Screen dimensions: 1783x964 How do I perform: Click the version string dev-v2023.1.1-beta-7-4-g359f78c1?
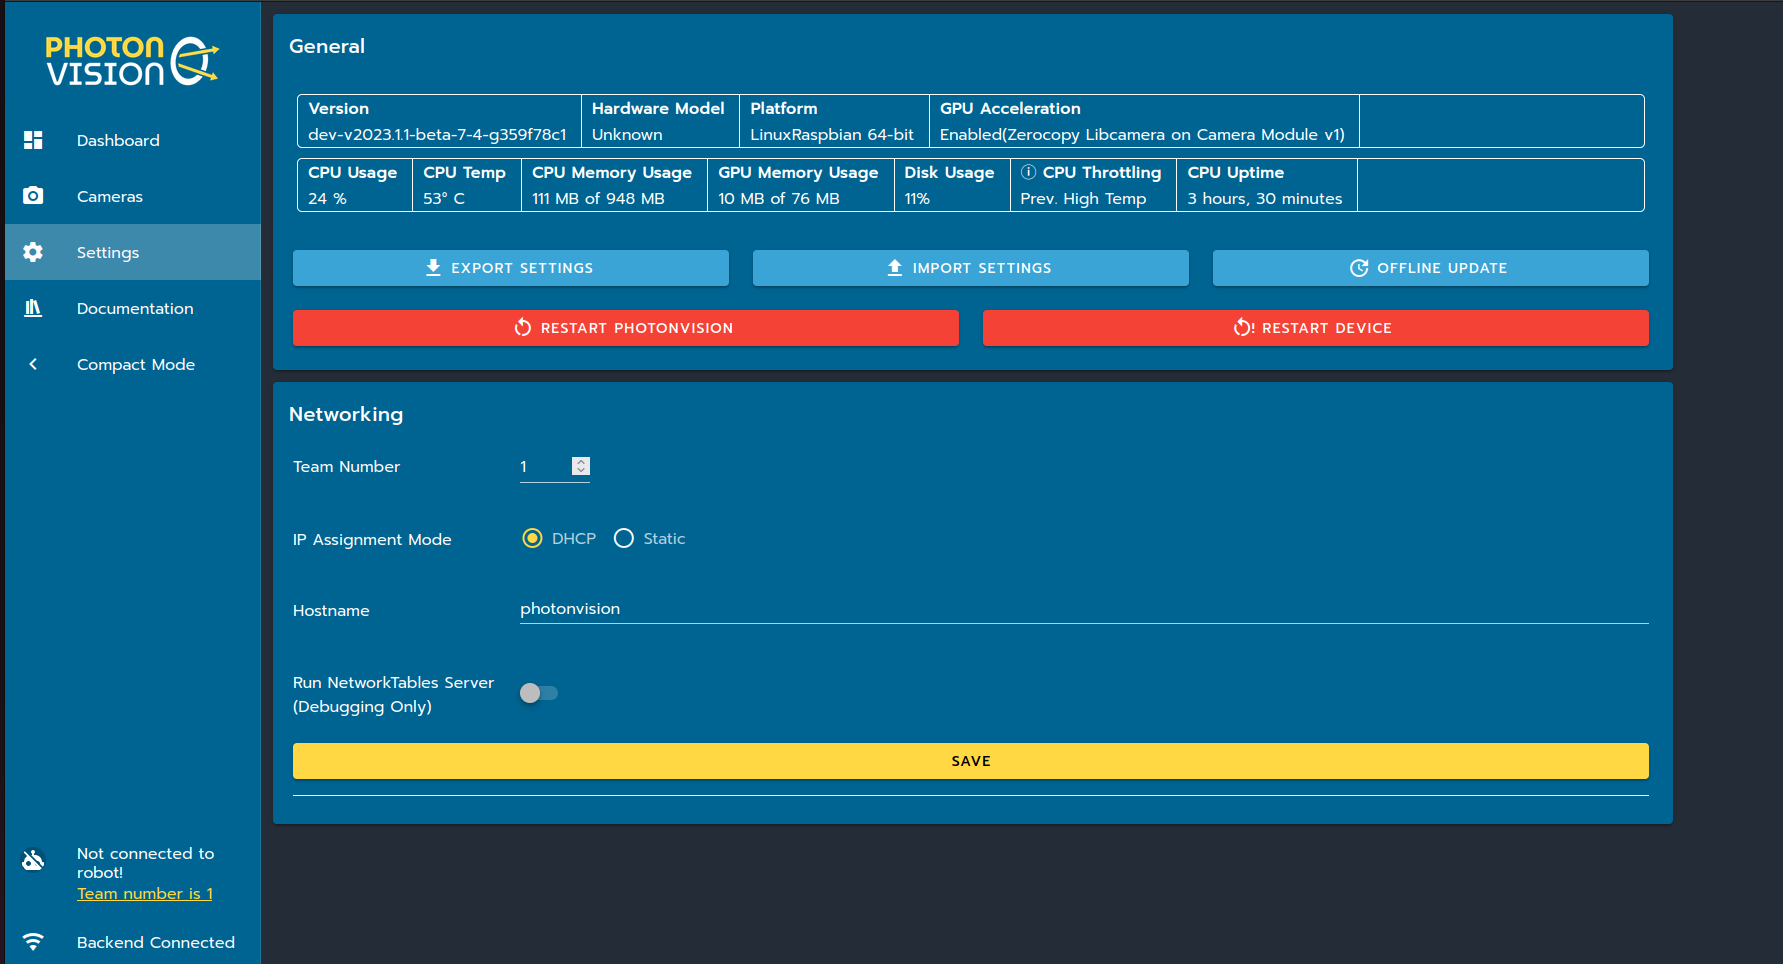[437, 135]
